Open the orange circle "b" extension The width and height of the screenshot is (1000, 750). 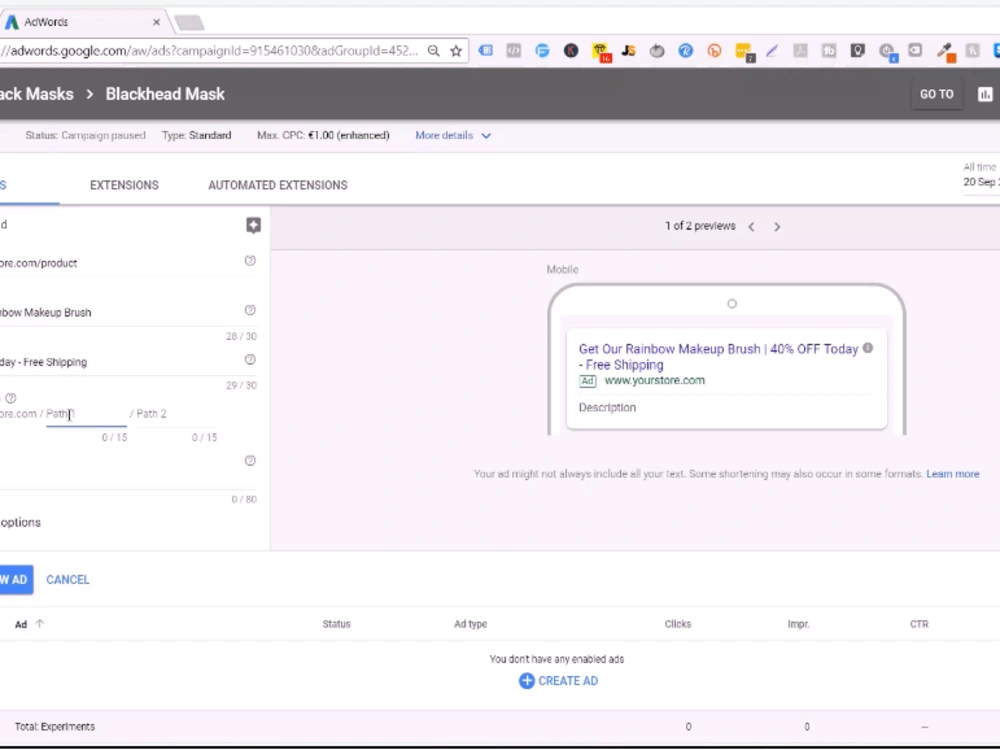(x=714, y=50)
